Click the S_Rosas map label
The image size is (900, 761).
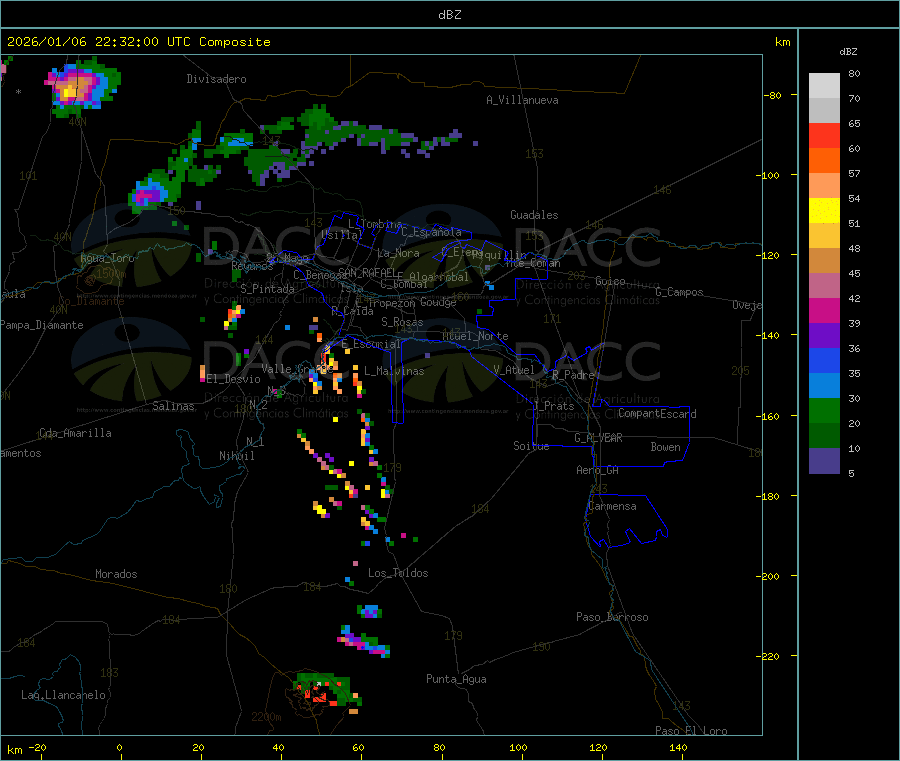(x=402, y=322)
